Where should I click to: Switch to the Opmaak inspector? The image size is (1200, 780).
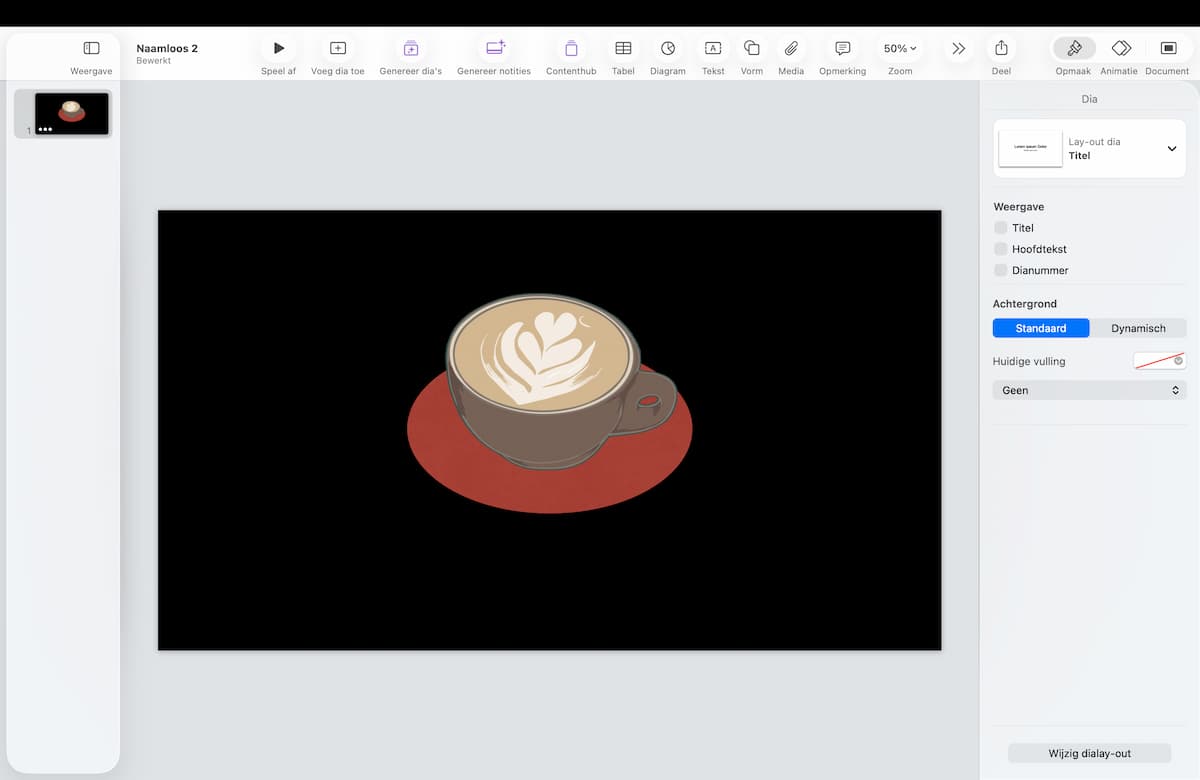click(1074, 48)
